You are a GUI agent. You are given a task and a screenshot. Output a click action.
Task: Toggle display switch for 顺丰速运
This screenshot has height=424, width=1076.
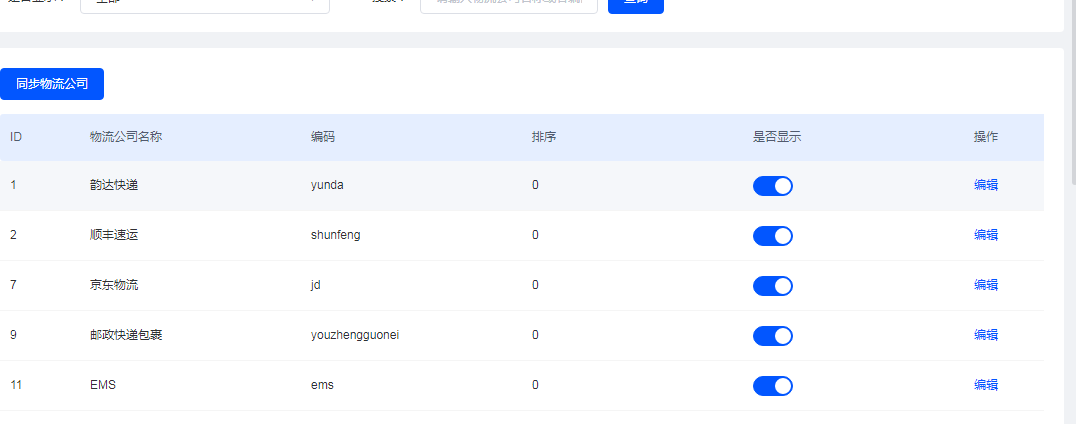tap(773, 236)
